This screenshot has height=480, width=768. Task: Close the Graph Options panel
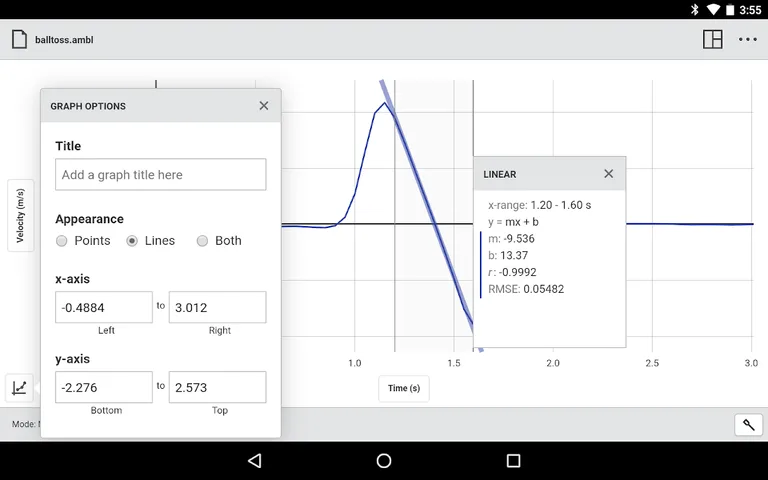pyautogui.click(x=264, y=106)
